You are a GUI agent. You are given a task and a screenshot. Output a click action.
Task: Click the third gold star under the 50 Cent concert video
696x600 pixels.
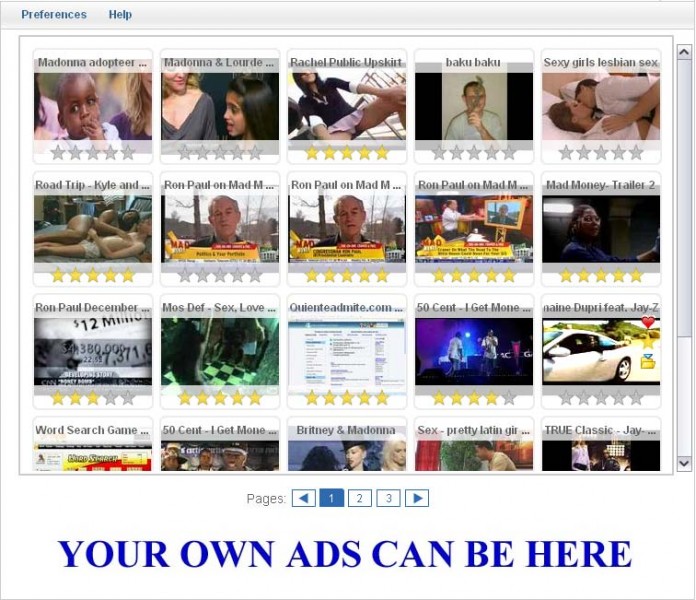click(x=474, y=398)
